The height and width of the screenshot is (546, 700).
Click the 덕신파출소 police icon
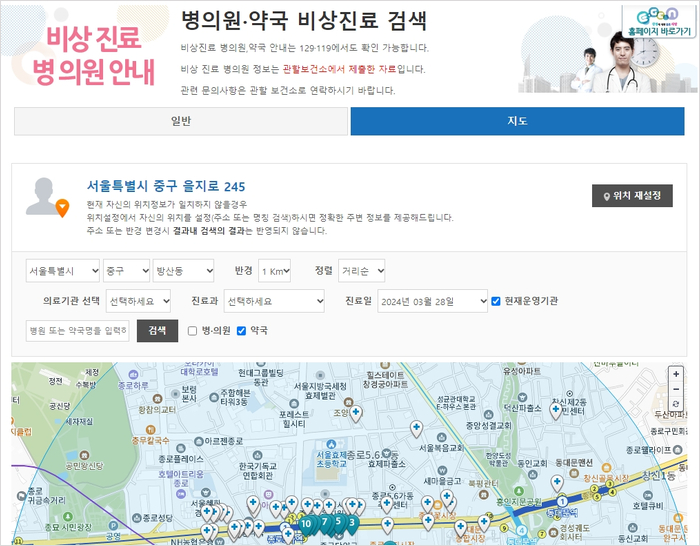tap(522, 397)
